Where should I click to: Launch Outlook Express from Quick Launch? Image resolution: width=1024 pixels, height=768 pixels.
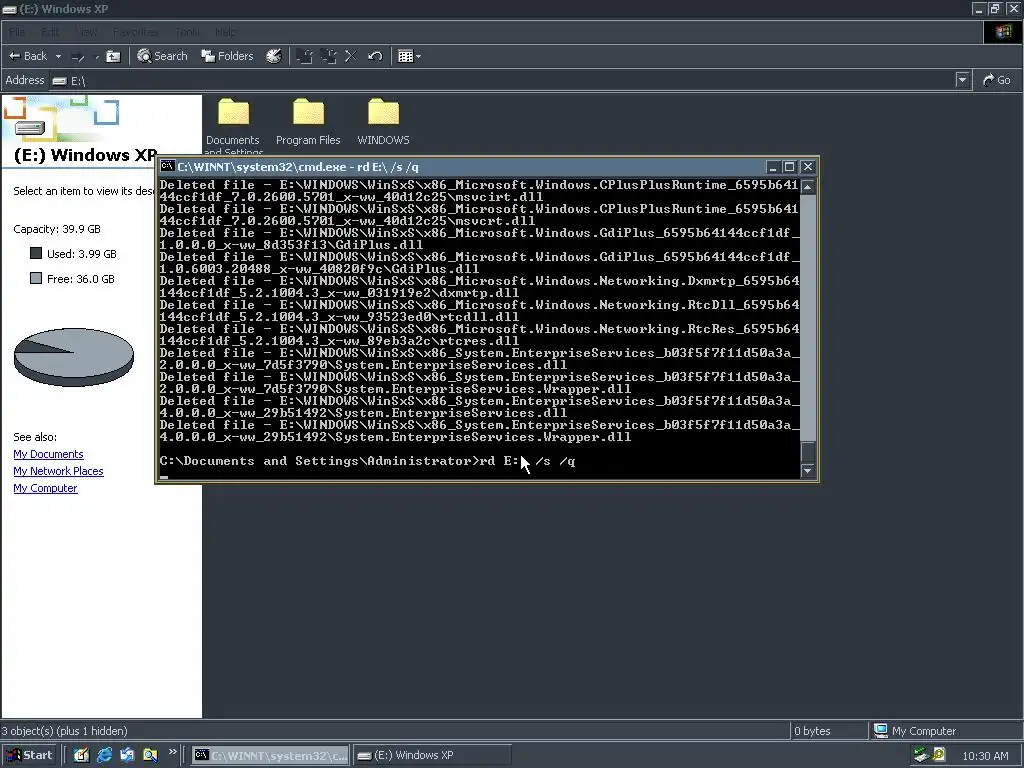(x=127, y=755)
